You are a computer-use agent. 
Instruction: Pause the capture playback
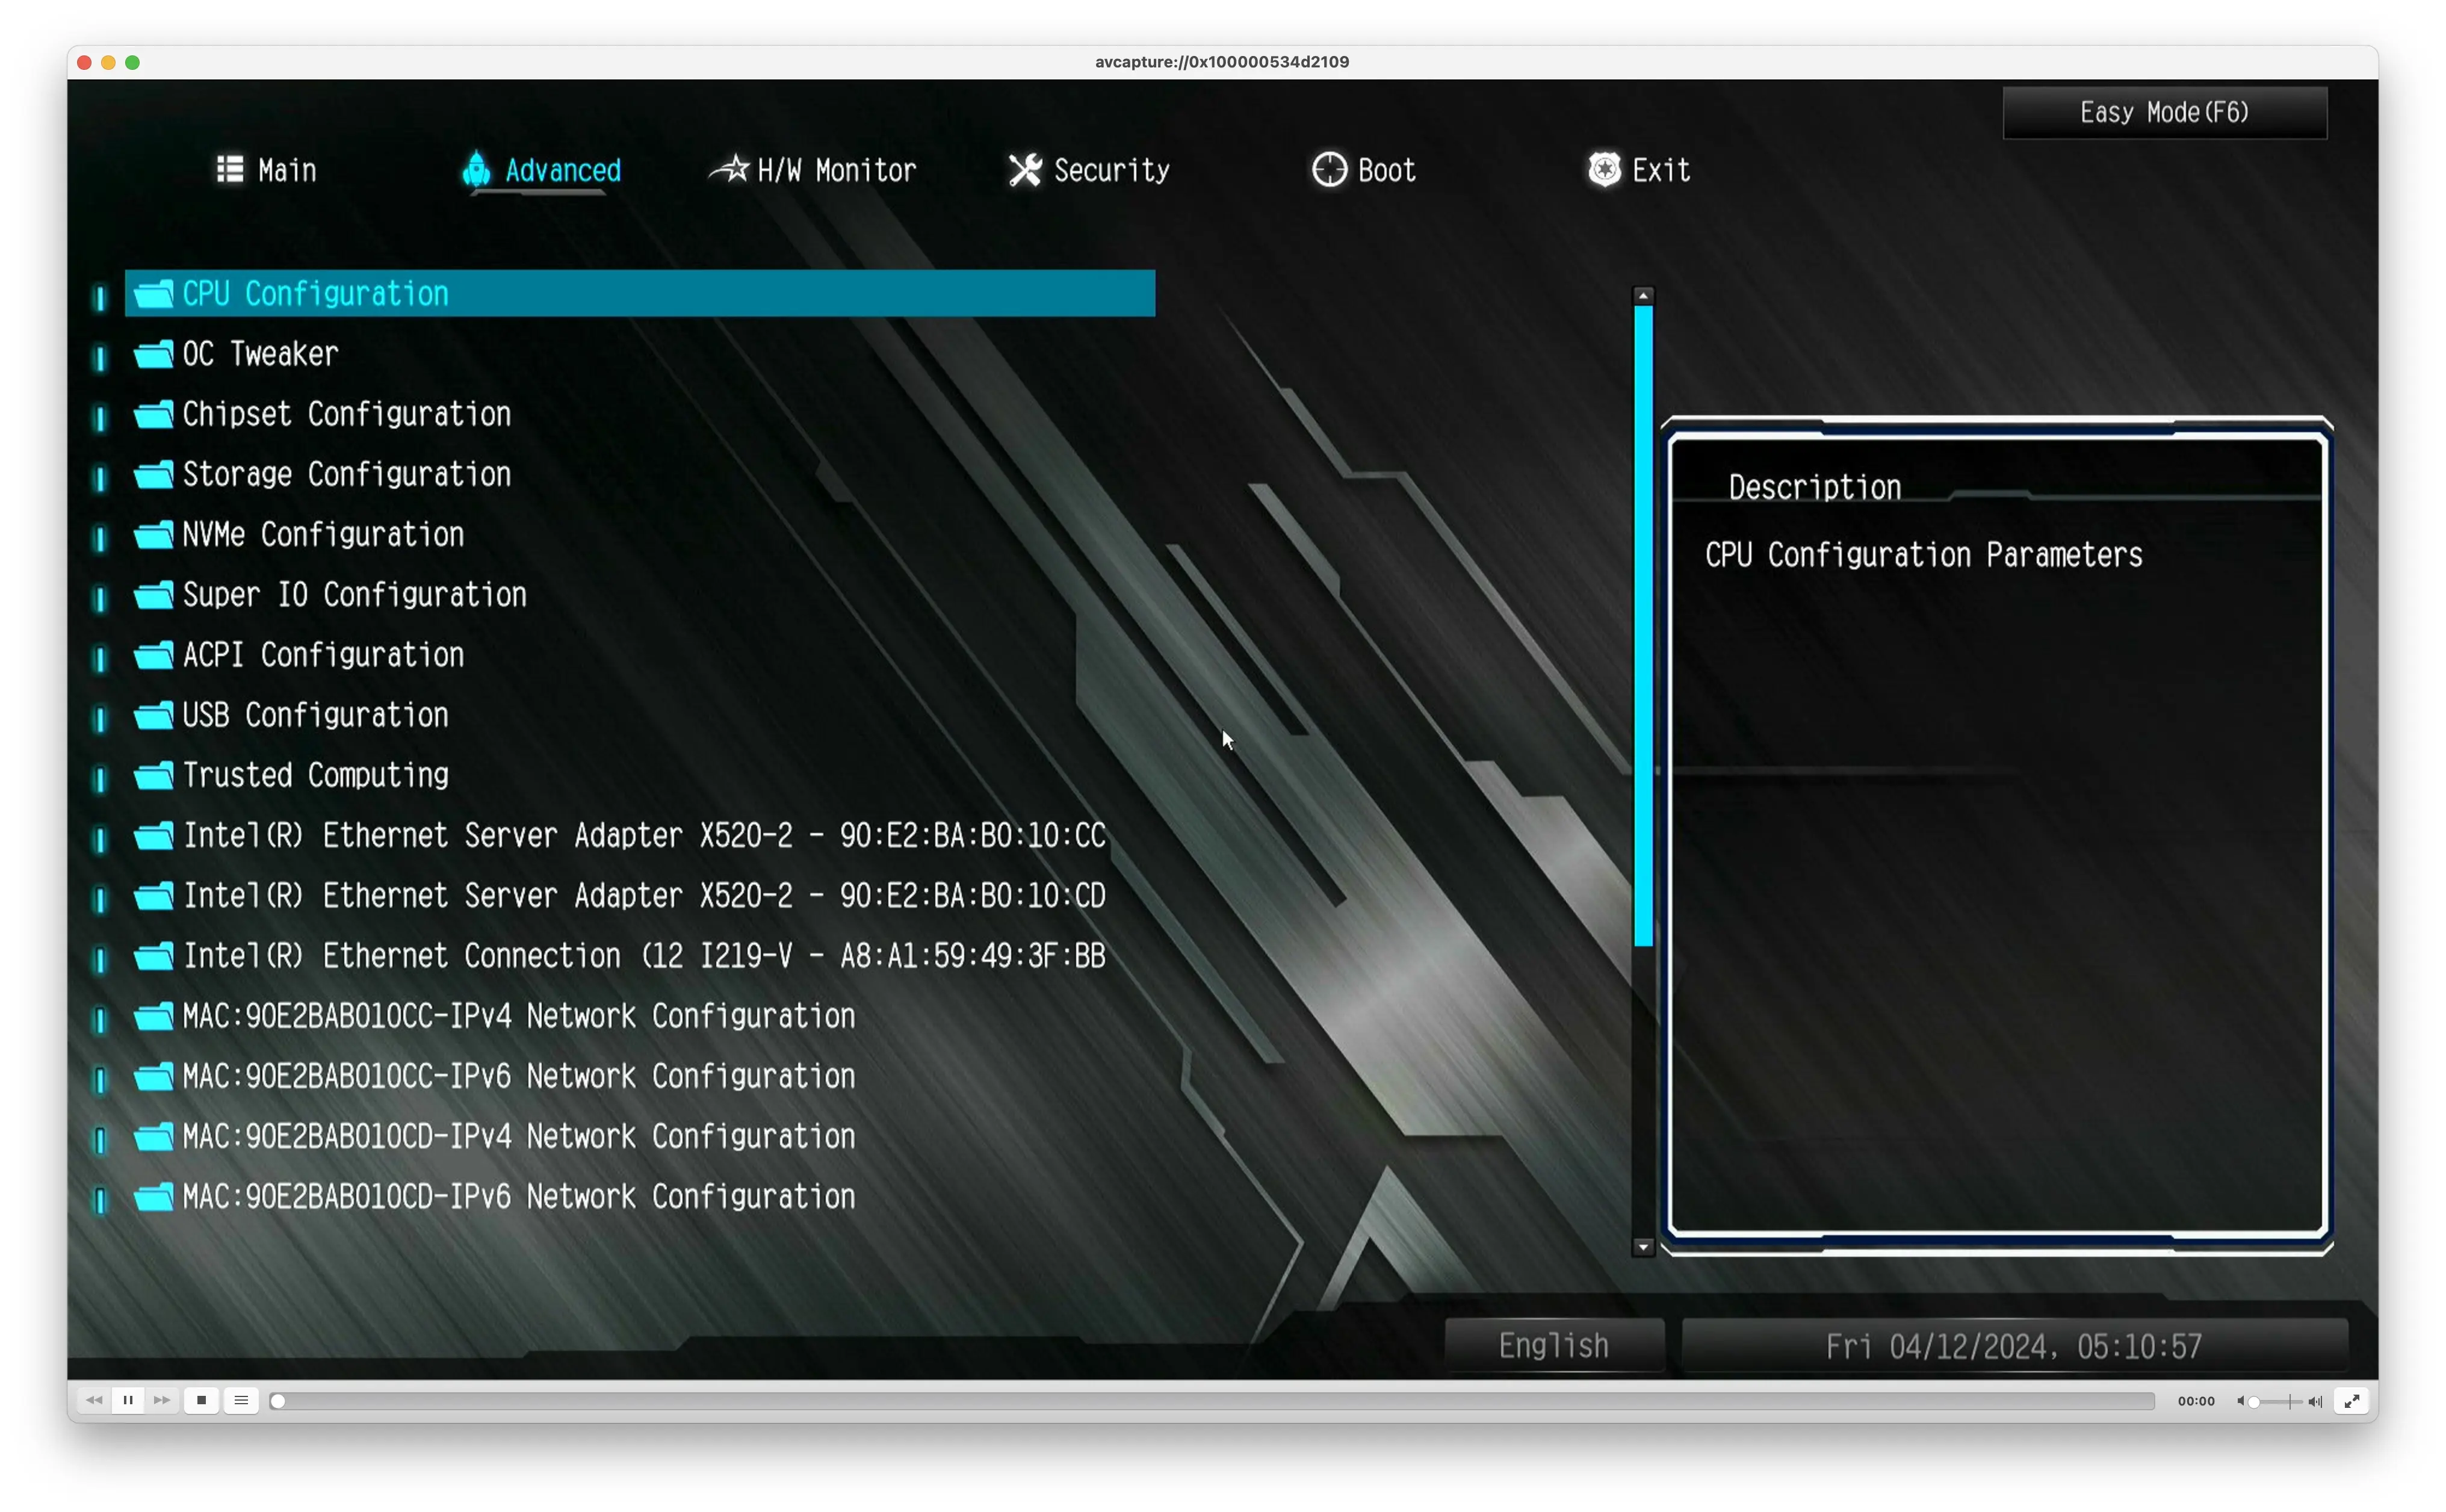(128, 1400)
